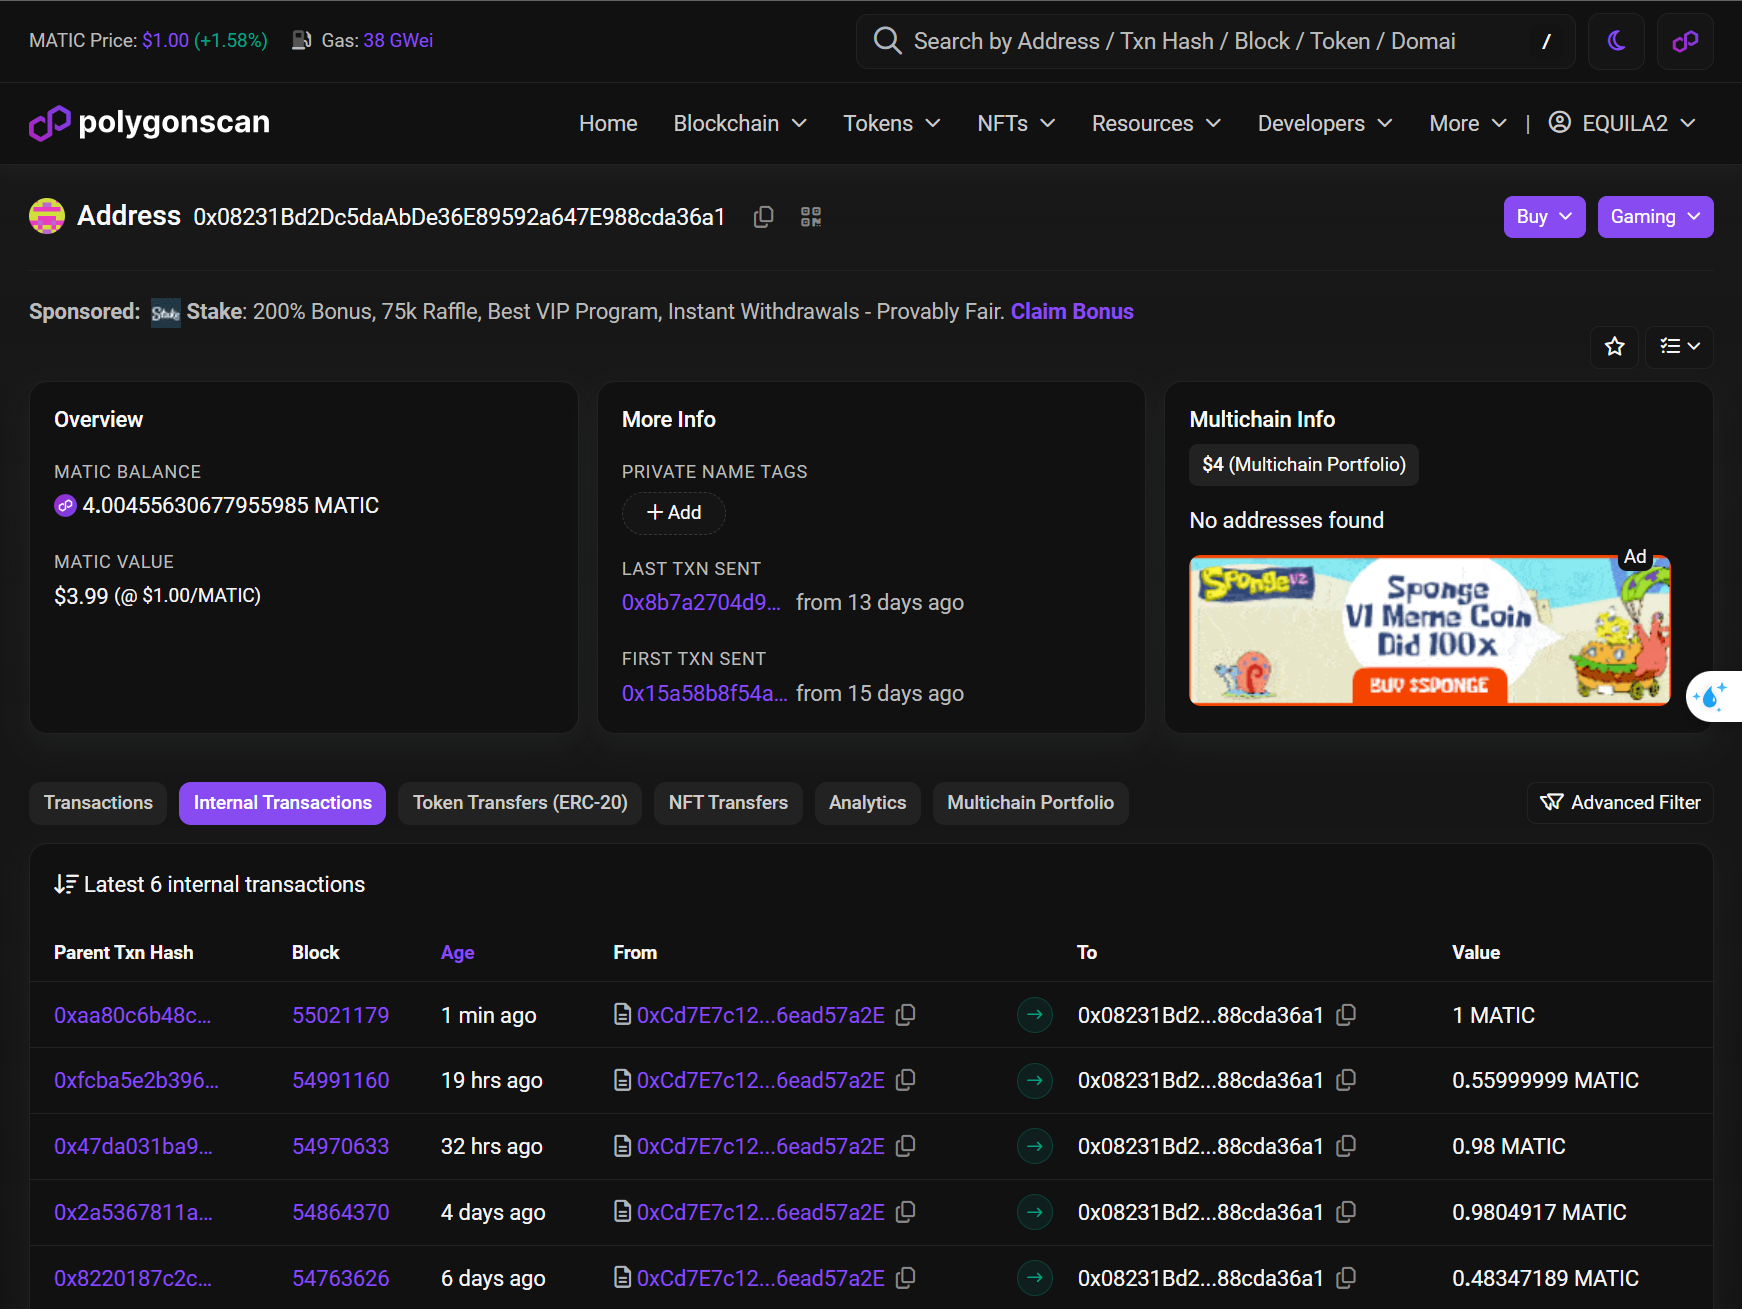Copy From address in the 1 min ago row

(906, 1015)
